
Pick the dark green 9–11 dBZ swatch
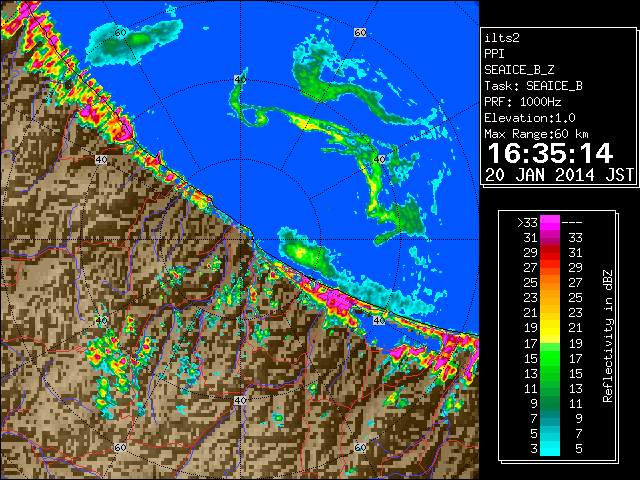click(x=550, y=404)
